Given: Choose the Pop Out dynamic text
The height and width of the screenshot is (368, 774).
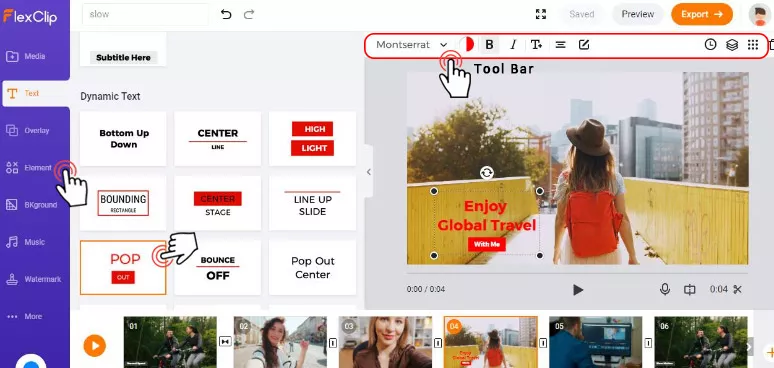Looking at the screenshot, I should click(123, 267).
